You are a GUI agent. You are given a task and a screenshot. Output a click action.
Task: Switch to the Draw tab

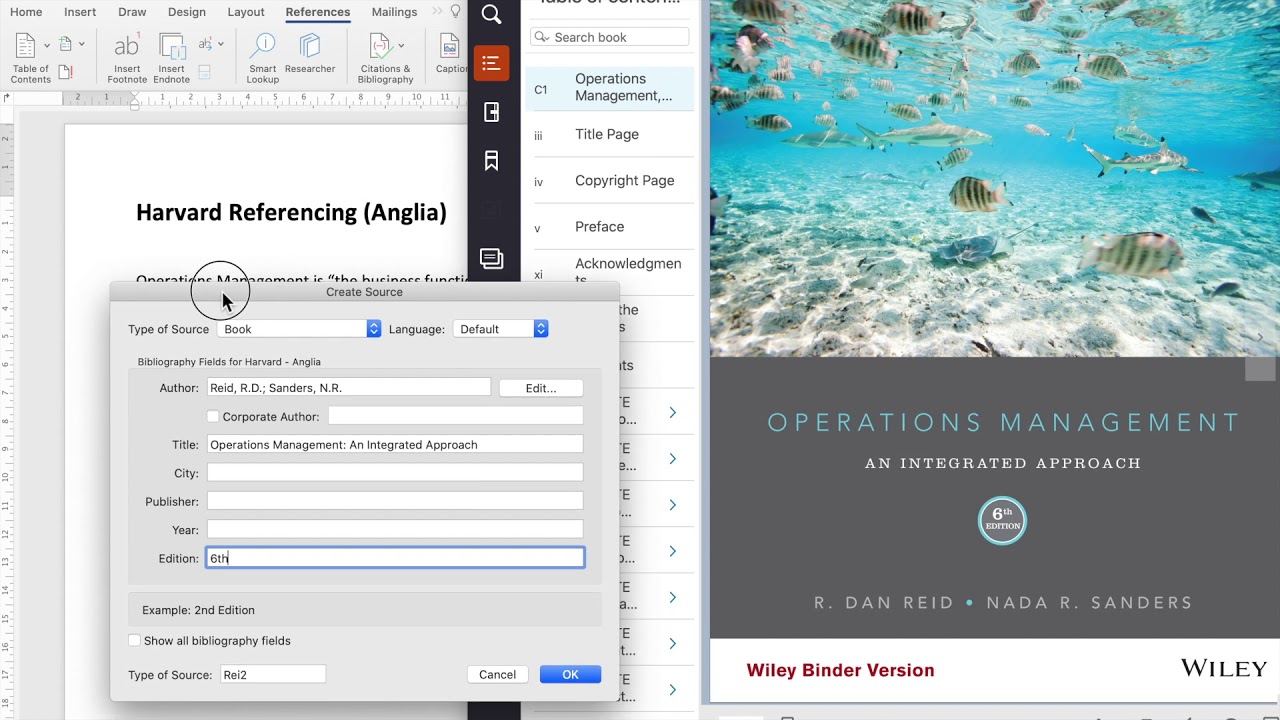pos(132,12)
